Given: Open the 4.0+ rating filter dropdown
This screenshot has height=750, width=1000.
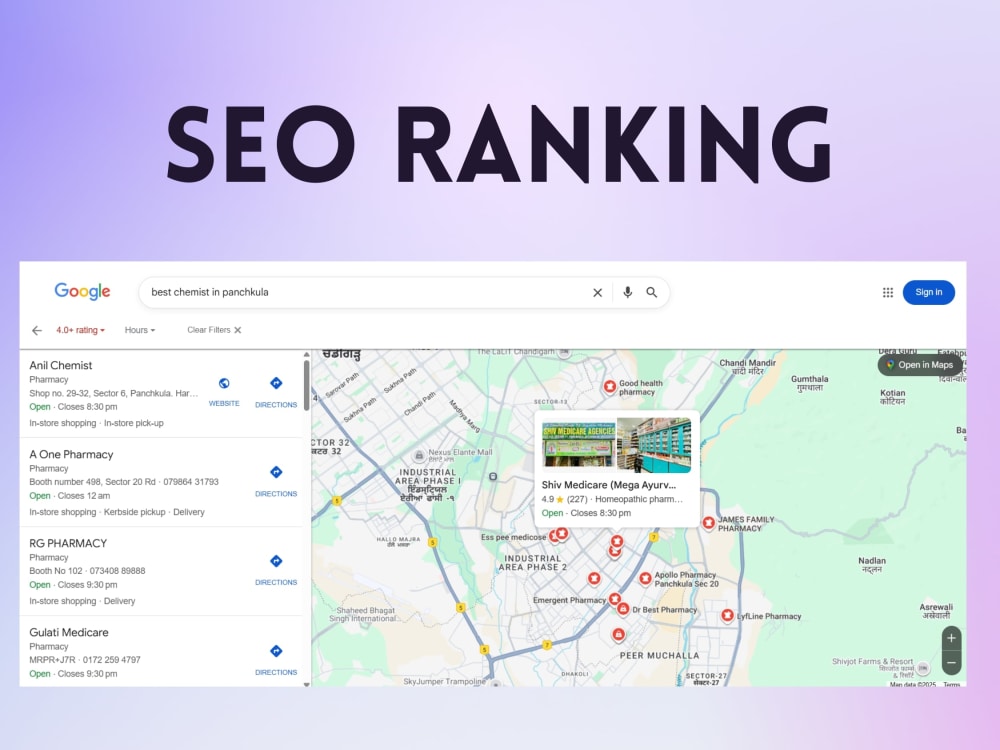Looking at the screenshot, I should coord(80,330).
